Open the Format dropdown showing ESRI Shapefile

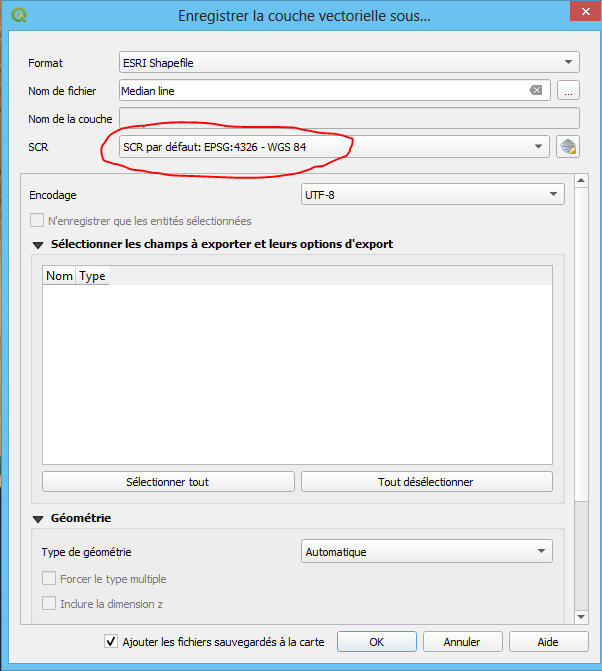(x=349, y=63)
